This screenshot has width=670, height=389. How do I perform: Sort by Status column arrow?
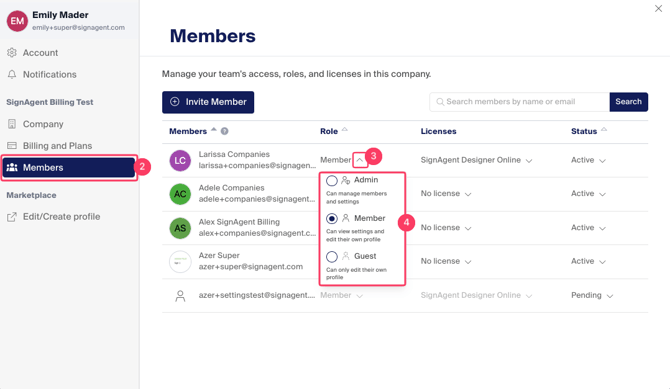pyautogui.click(x=604, y=130)
